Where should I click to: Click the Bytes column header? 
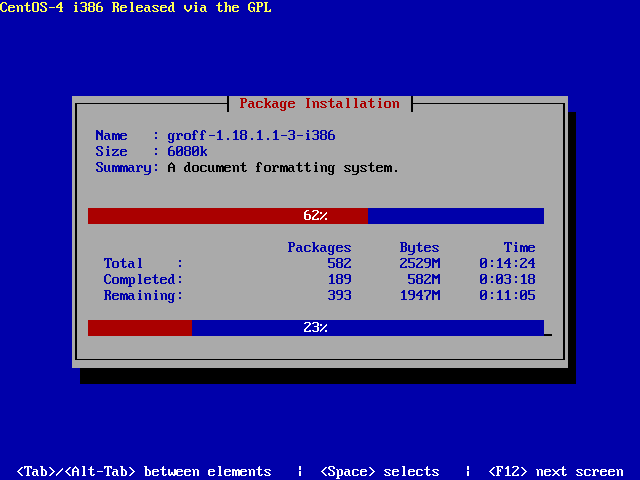(419, 247)
